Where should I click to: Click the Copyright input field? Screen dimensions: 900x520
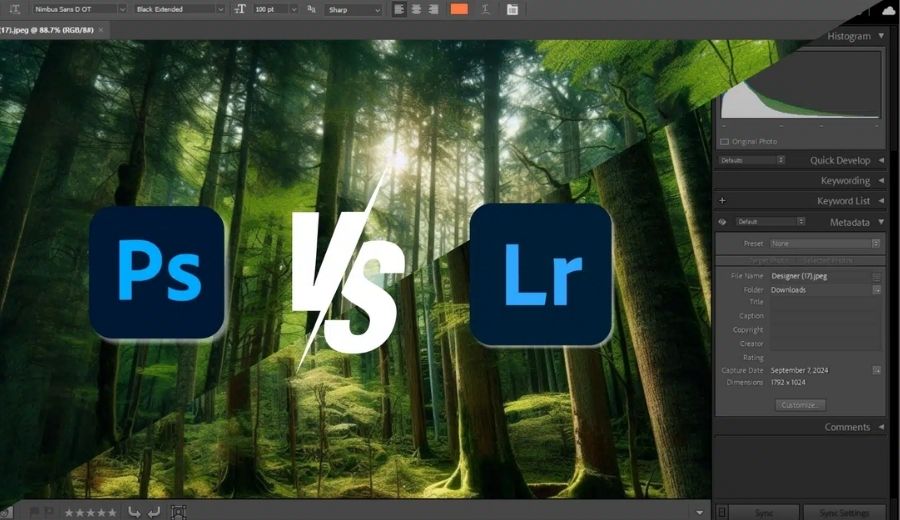pos(825,330)
